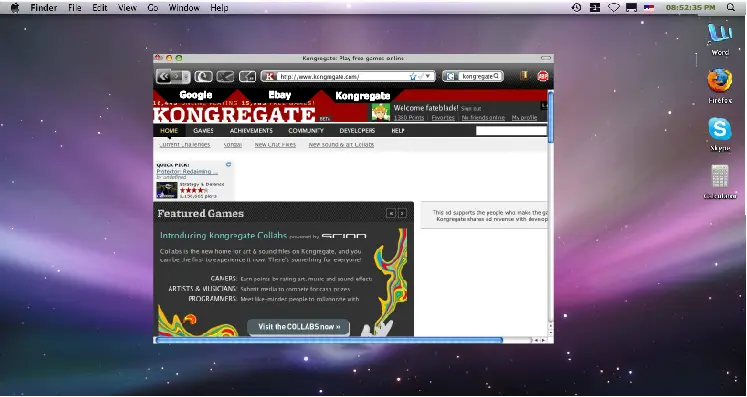This screenshot has height=397, width=747.
Task: Stop loading with the X toolbar button
Action: click(225, 76)
